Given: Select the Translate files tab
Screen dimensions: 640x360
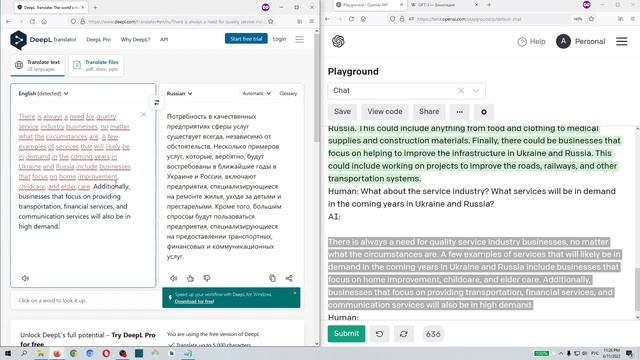Looking at the screenshot, I should 96,65.
